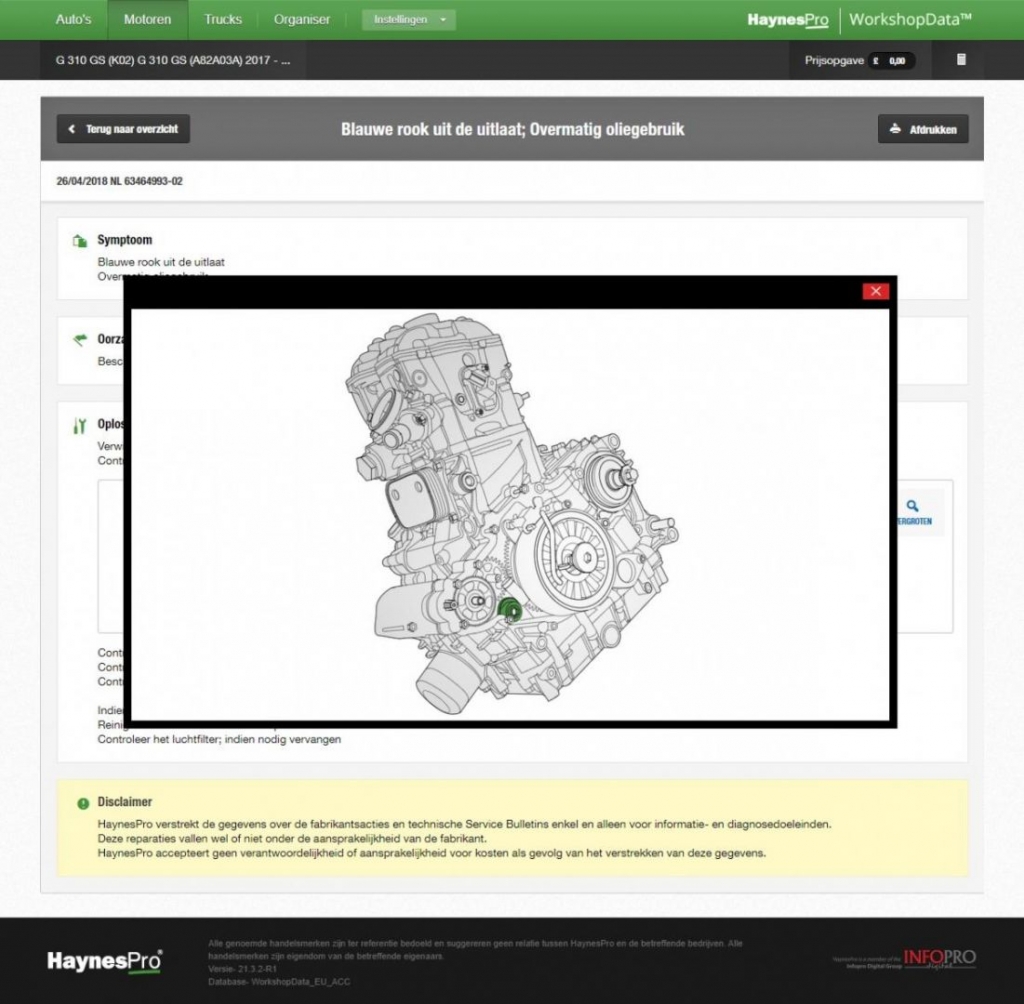Go to the Organiser tab

(302, 20)
